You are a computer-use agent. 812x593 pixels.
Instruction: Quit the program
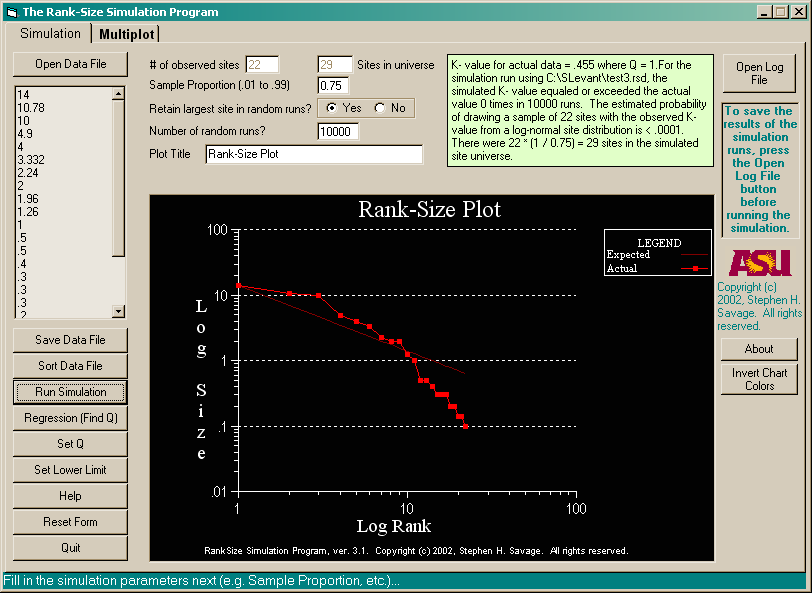(x=70, y=548)
